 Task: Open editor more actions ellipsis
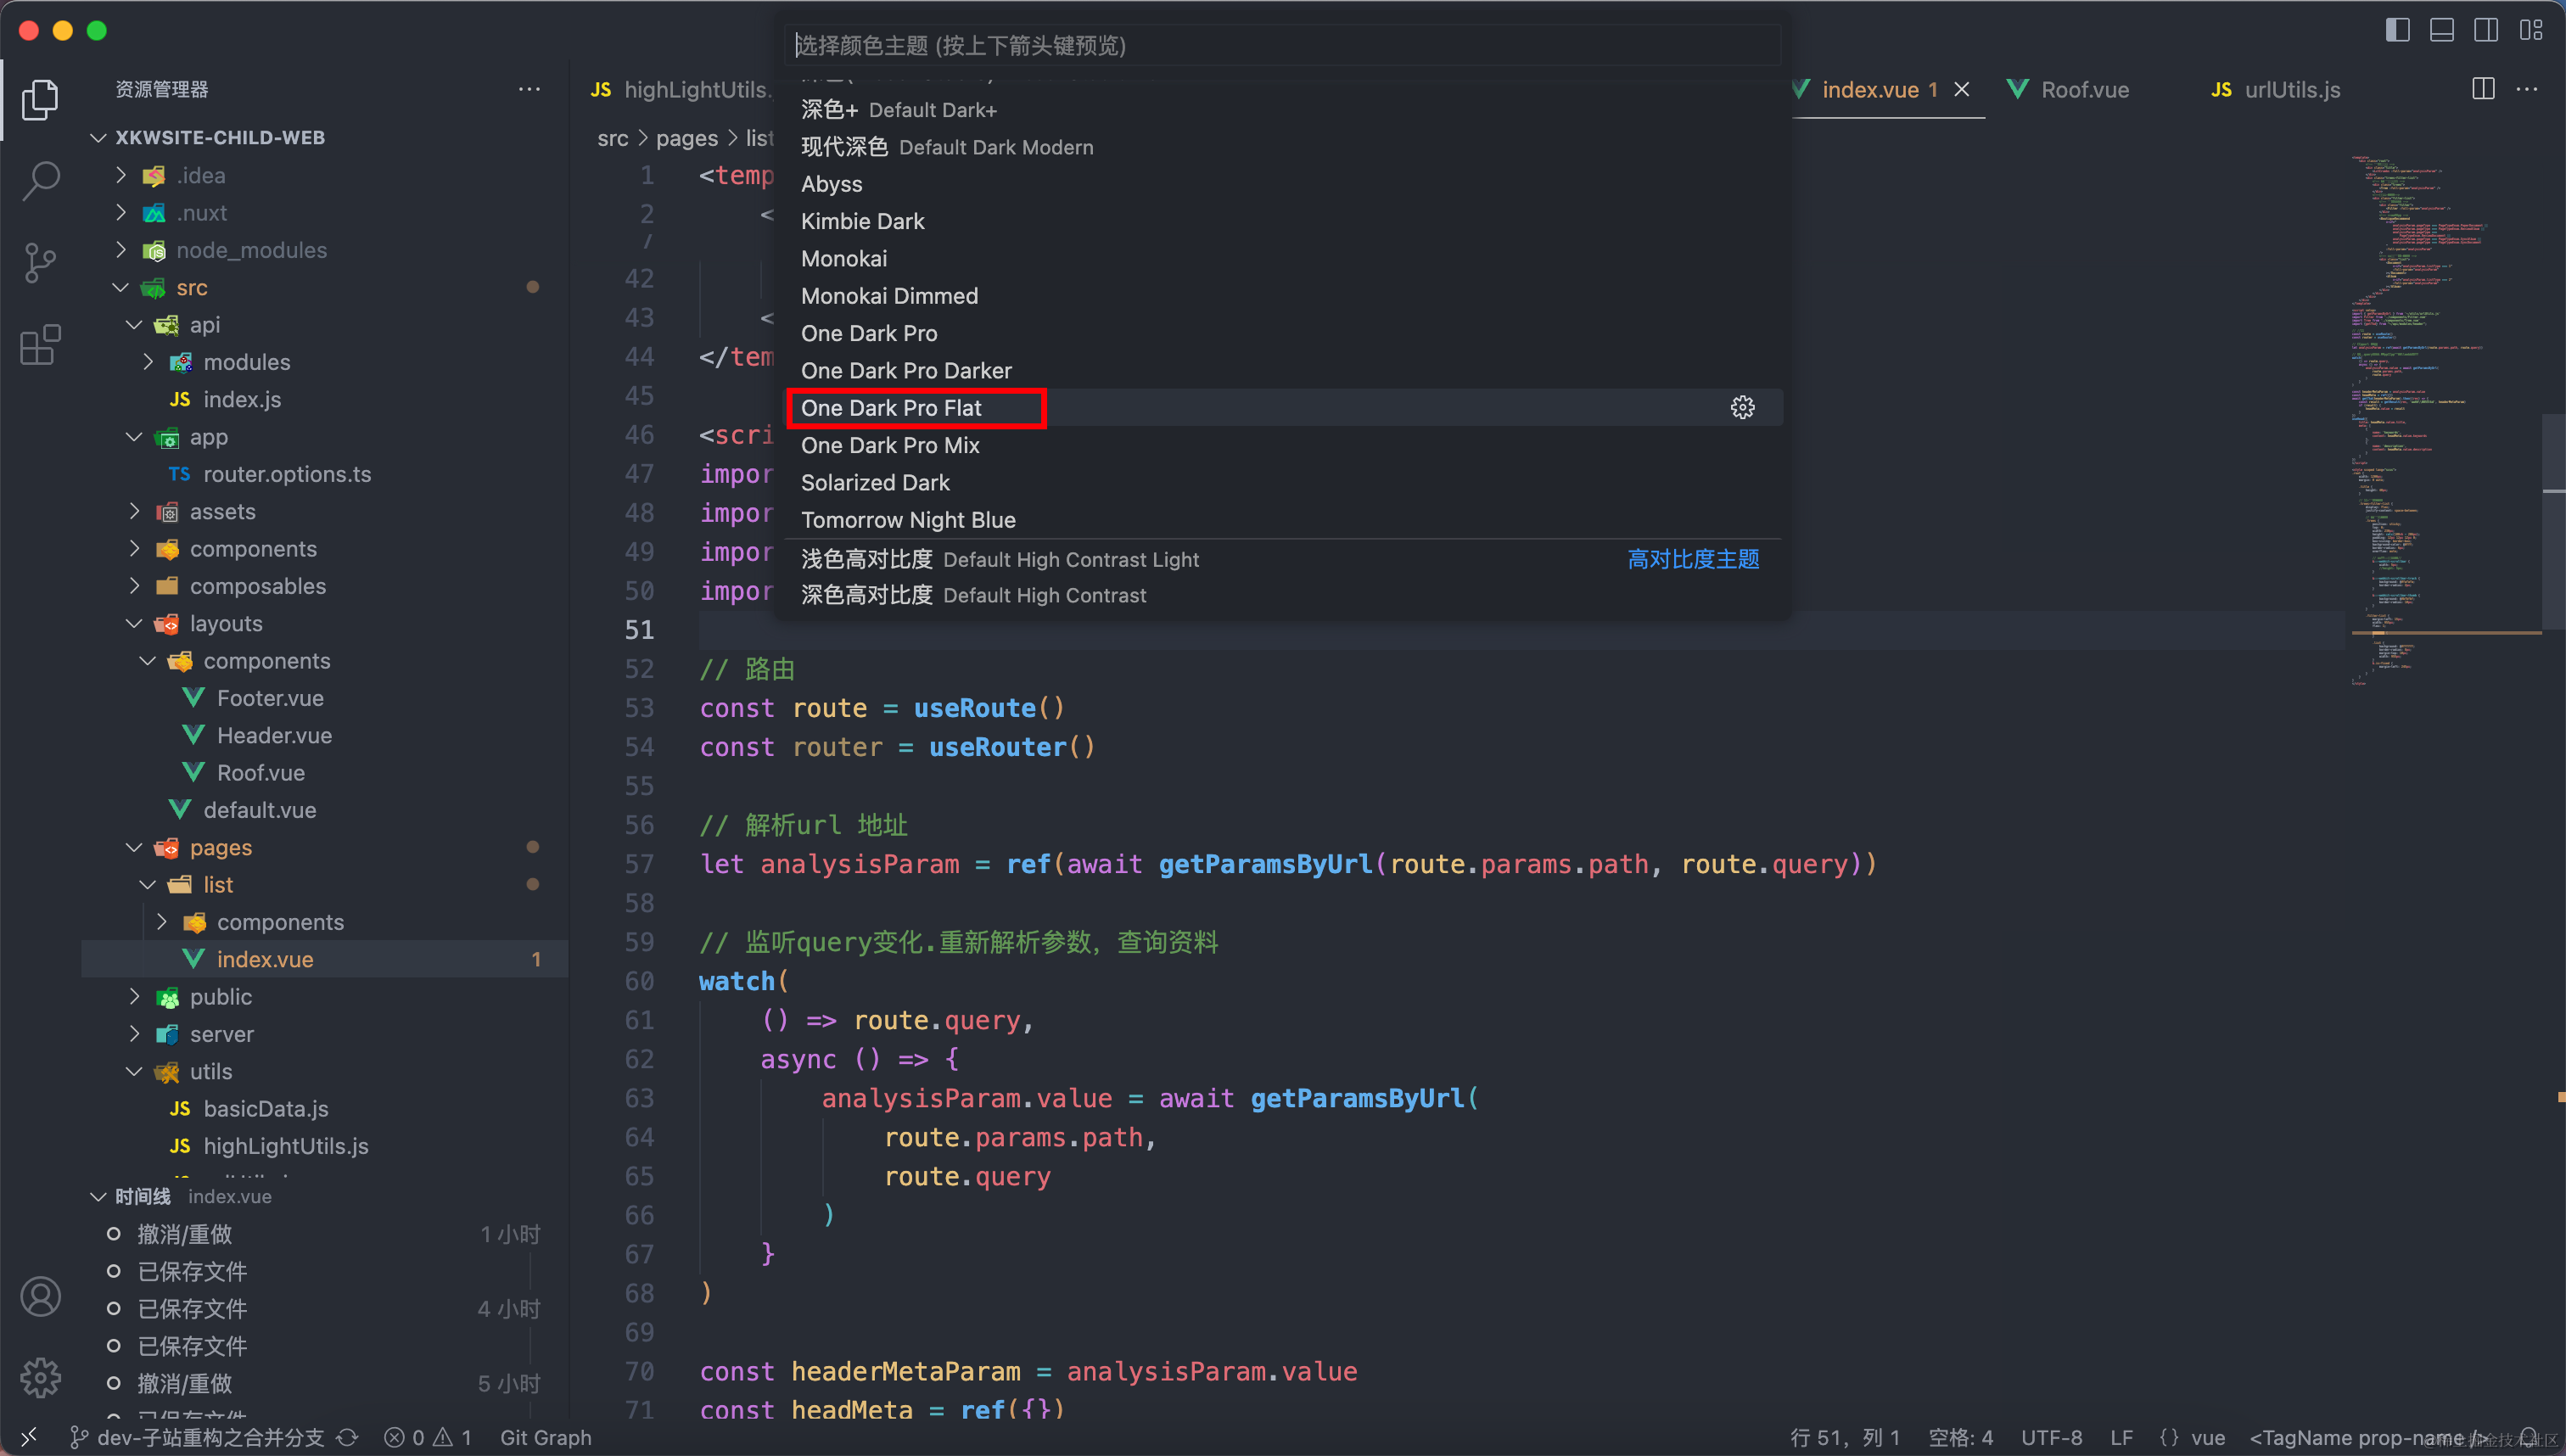click(2527, 89)
